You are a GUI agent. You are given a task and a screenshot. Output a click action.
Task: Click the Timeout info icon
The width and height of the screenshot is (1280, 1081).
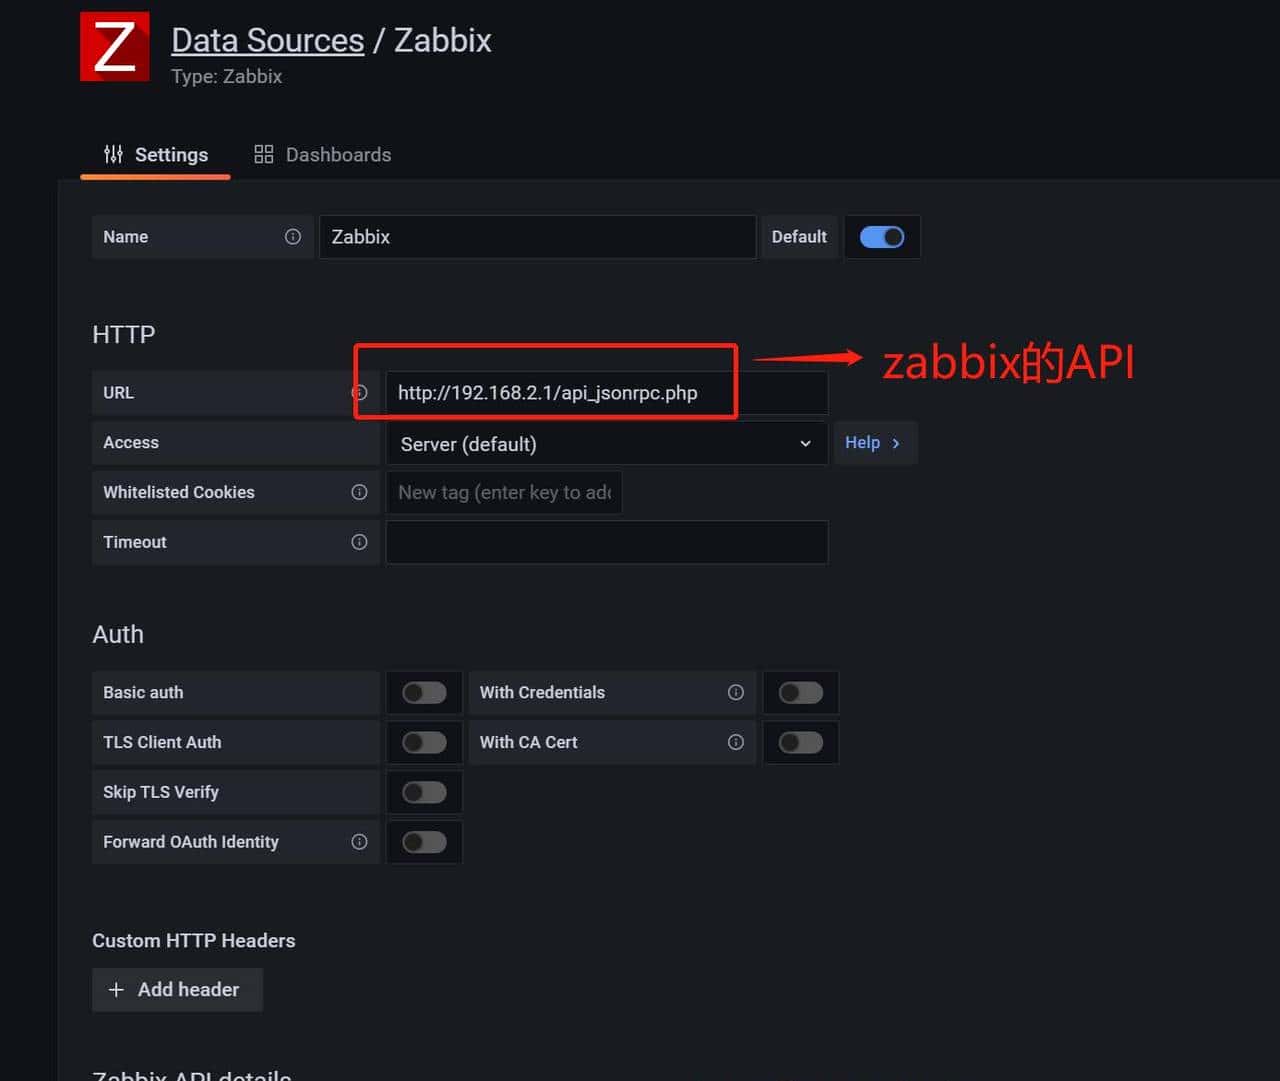pos(359,542)
